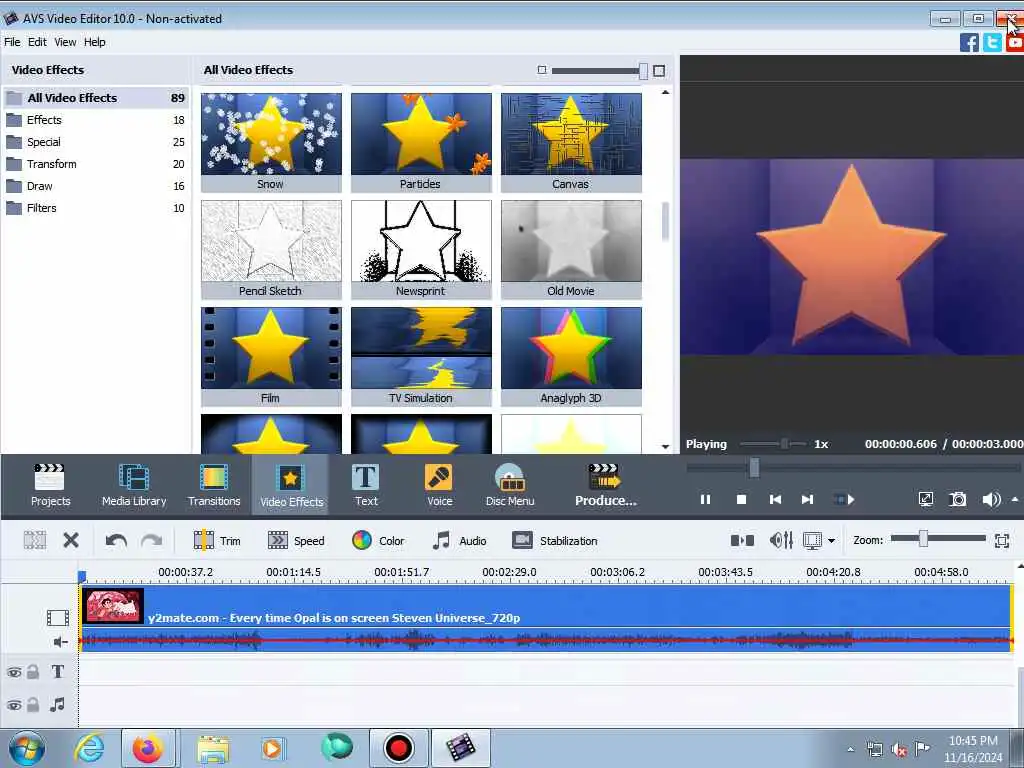Adjust the thumbnail size slider
The width and height of the screenshot is (1024, 768).
[643, 71]
